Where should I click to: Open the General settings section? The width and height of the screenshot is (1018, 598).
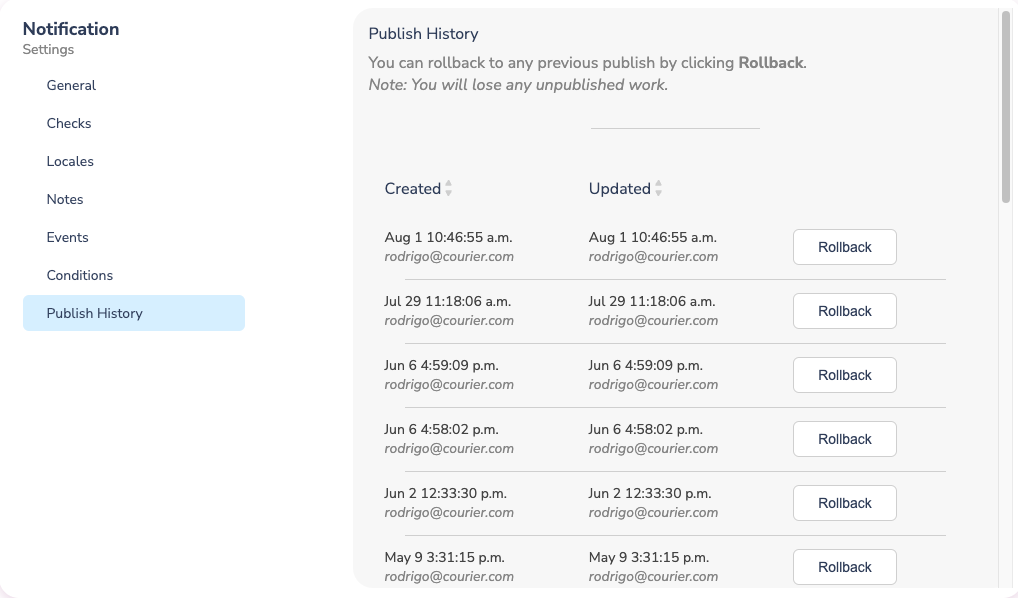[71, 85]
